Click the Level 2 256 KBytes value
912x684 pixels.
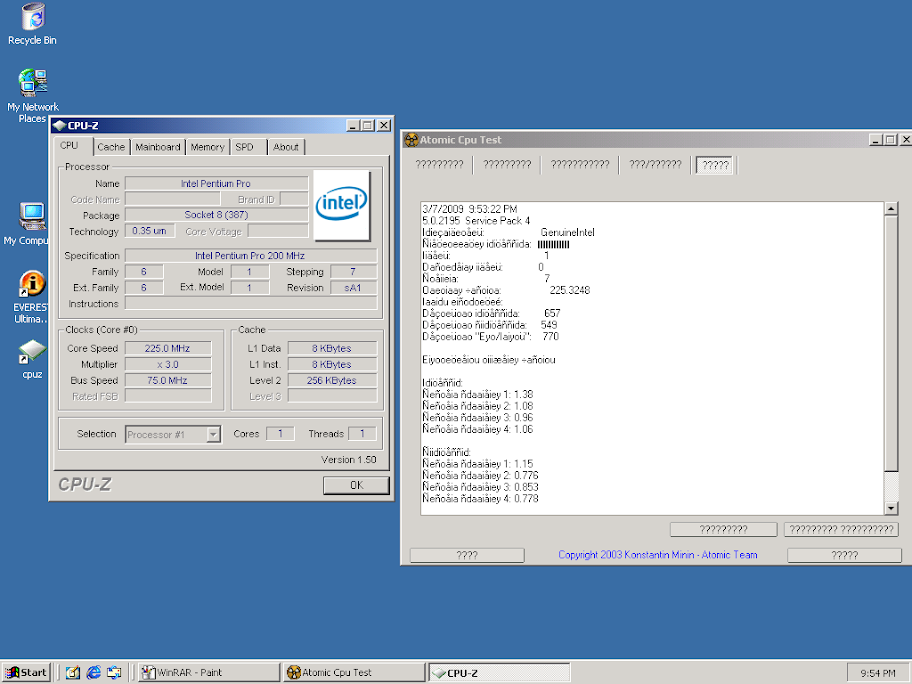[332, 380]
